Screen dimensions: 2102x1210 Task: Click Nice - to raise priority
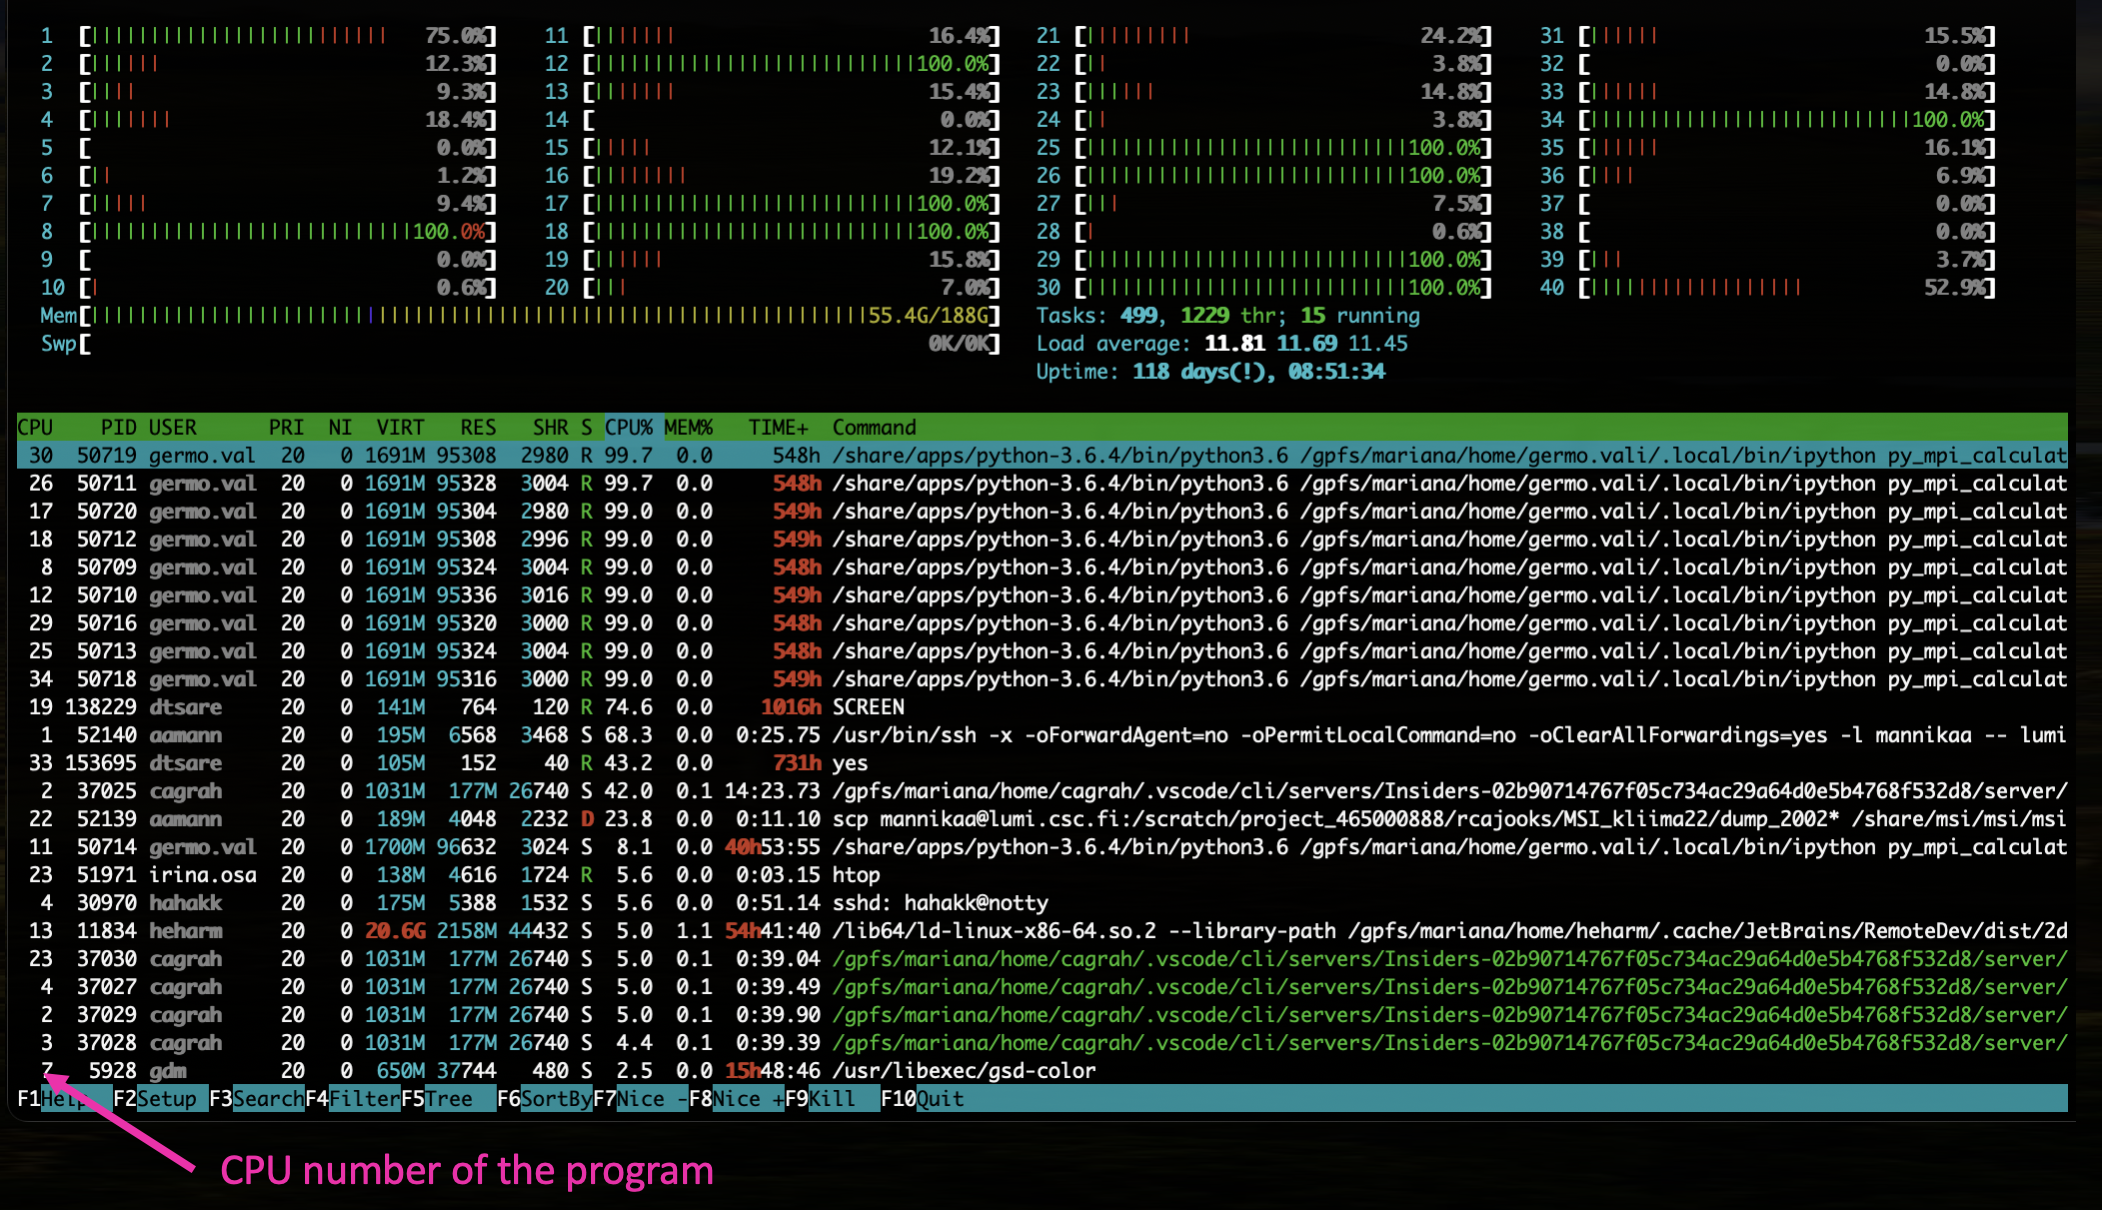tap(652, 1098)
